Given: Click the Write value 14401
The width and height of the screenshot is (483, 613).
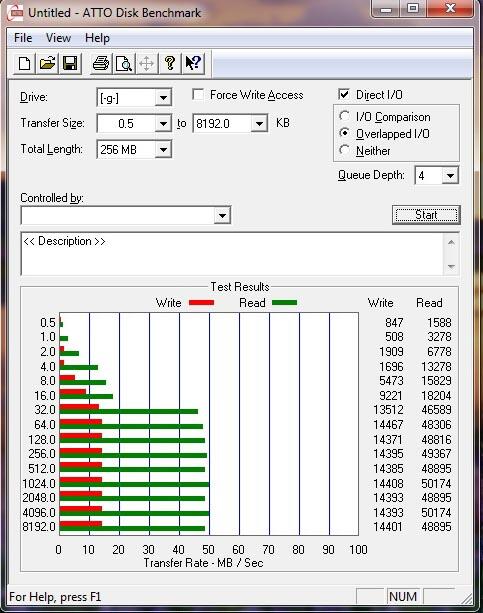Looking at the screenshot, I should point(388,527).
